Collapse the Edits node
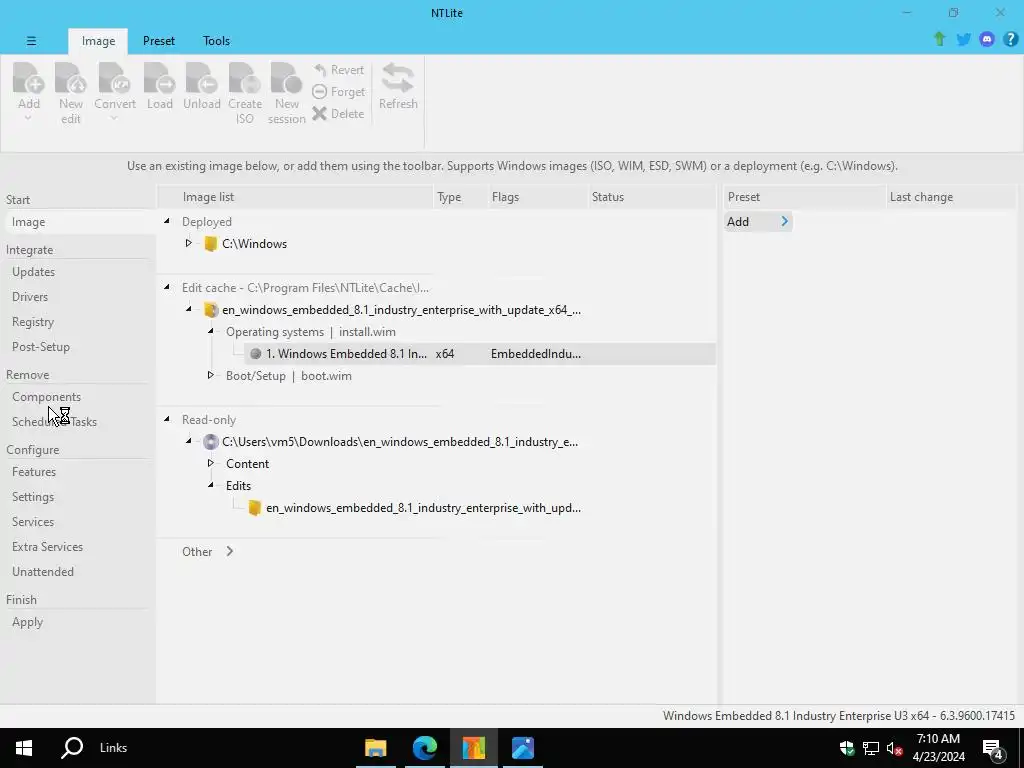 pos(210,485)
